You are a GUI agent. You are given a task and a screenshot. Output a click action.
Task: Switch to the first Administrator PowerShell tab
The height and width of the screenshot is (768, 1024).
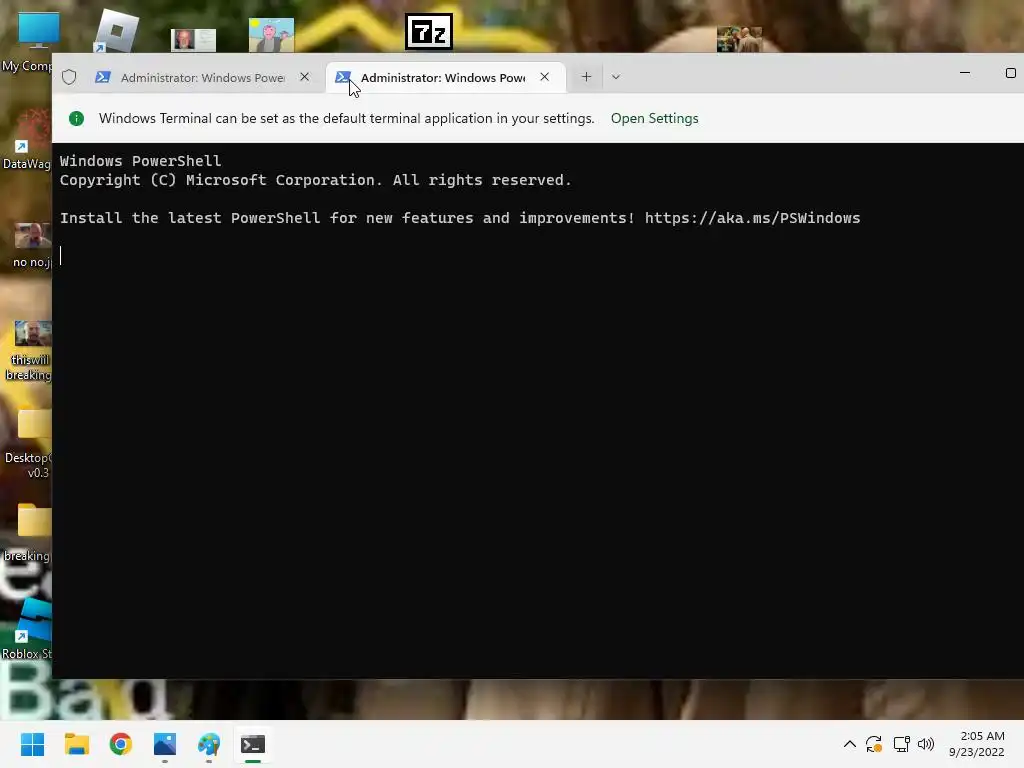(x=202, y=77)
